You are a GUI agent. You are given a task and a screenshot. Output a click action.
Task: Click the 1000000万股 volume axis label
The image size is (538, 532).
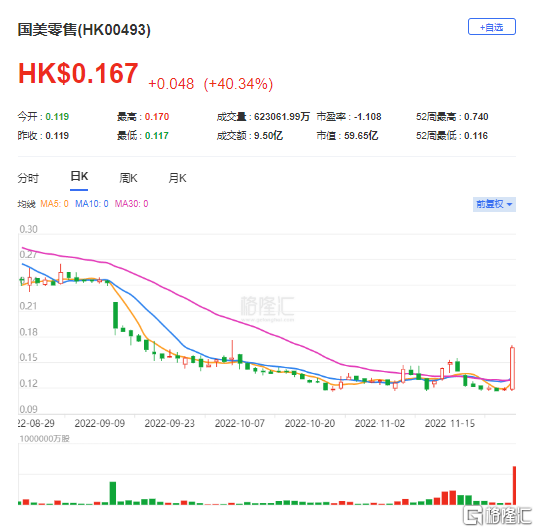[x=45, y=439]
